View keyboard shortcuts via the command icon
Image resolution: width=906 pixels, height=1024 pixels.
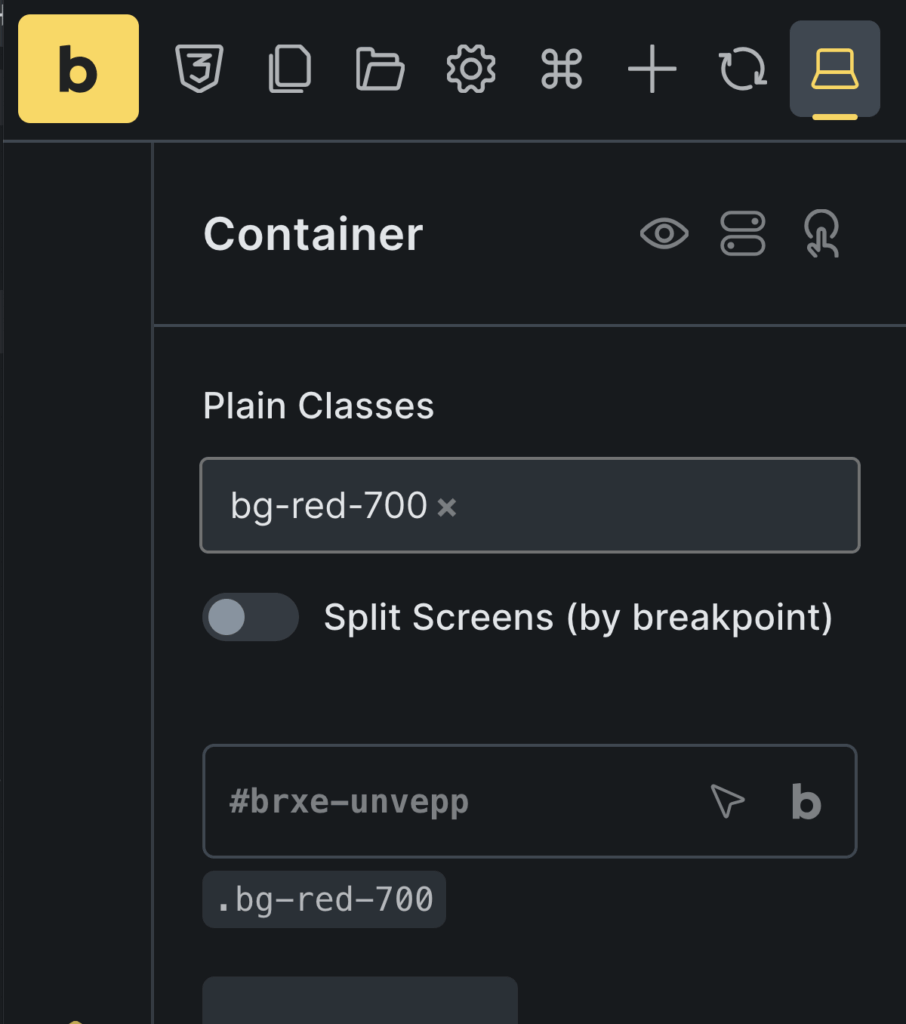[x=561, y=69]
